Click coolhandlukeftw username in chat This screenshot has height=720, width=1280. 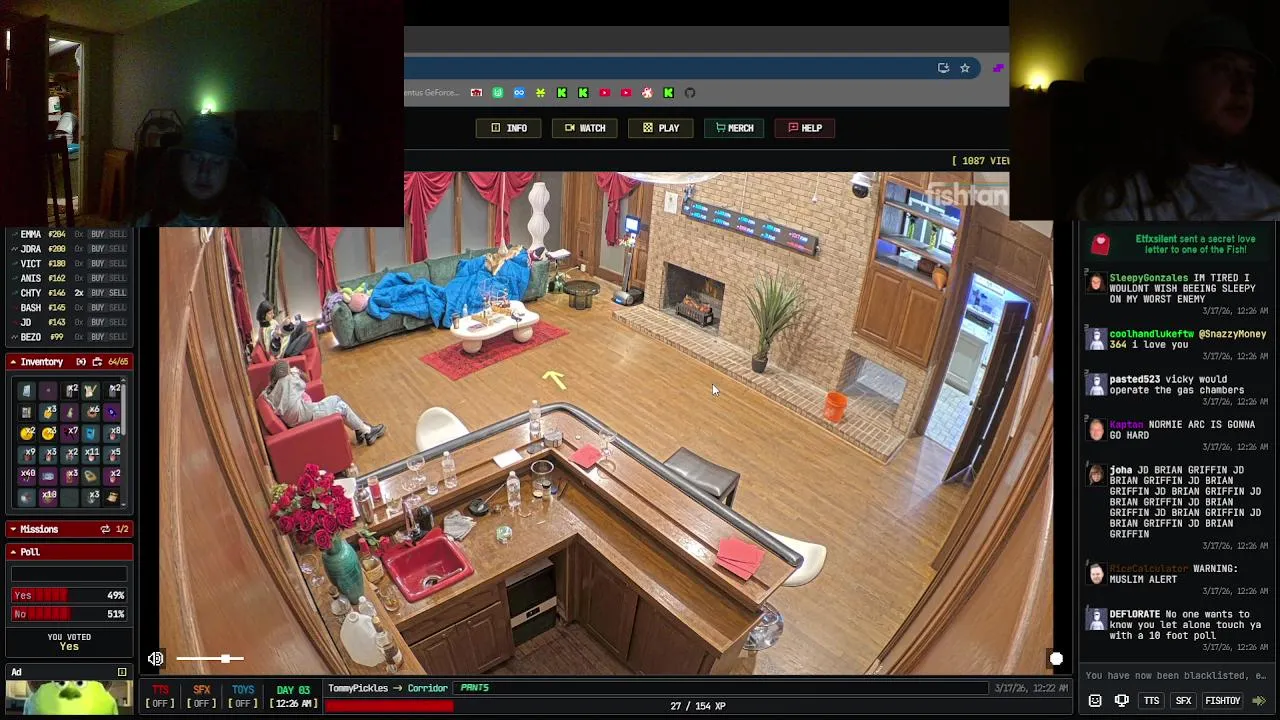coord(1152,334)
